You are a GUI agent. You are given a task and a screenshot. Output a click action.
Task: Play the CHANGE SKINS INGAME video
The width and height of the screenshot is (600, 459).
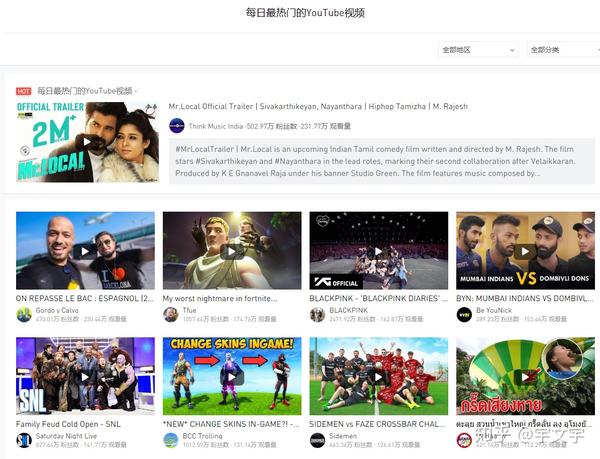point(232,376)
